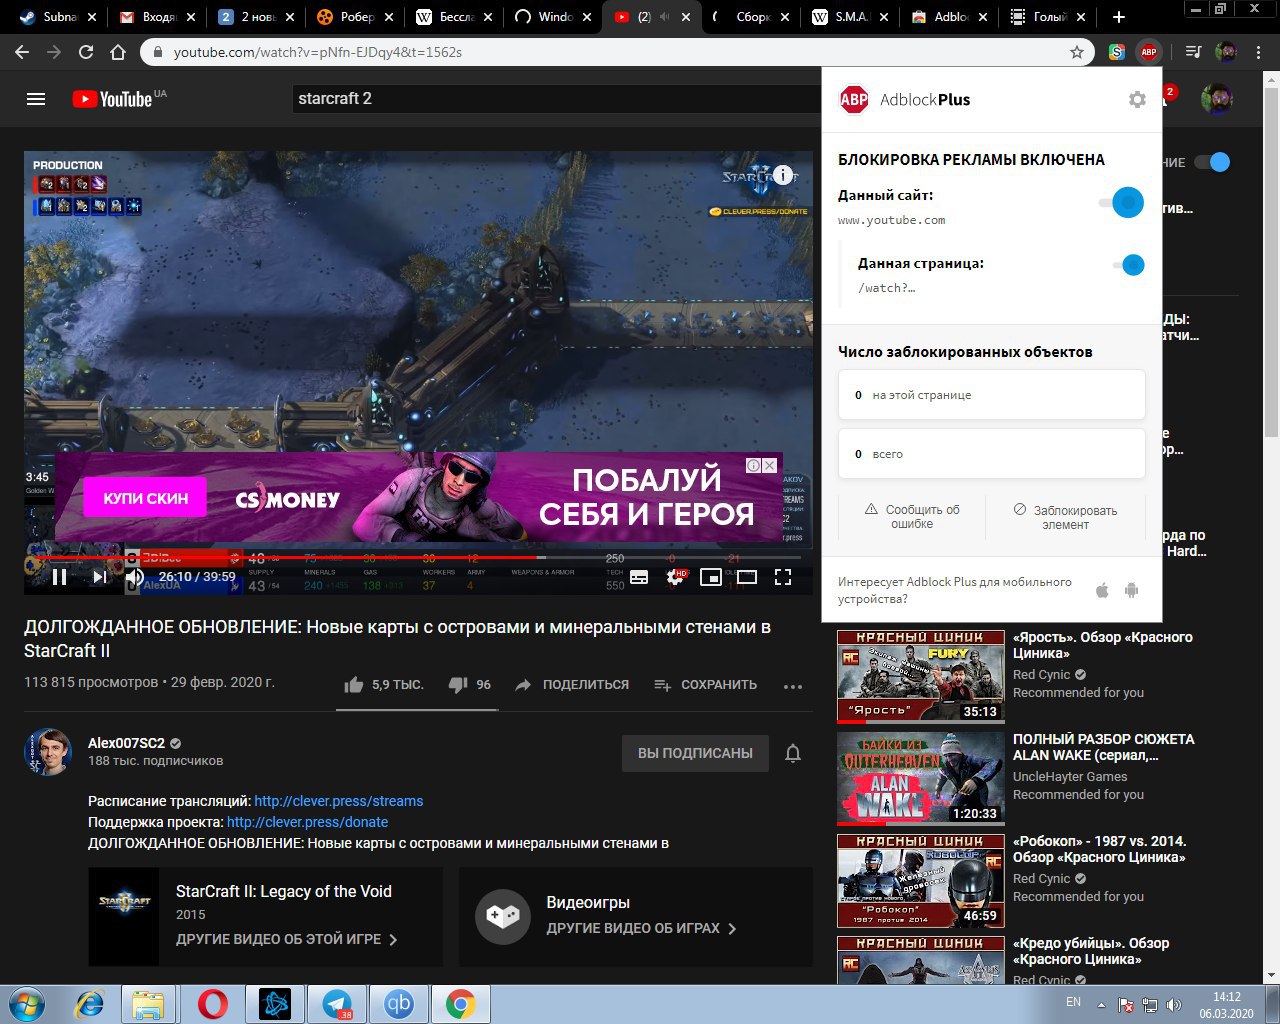
Task: Toggle subtitles in video player
Action: coord(639,577)
